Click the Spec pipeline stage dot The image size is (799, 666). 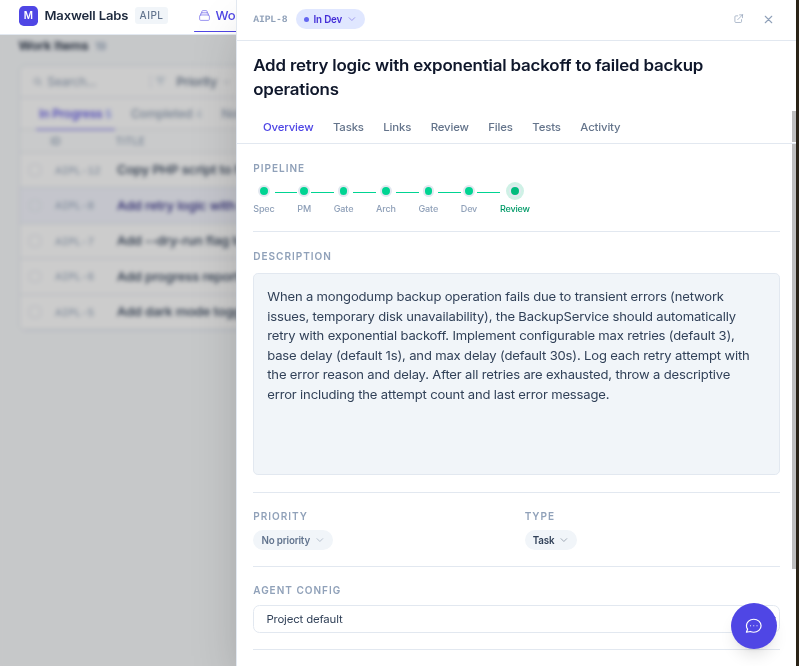click(264, 191)
